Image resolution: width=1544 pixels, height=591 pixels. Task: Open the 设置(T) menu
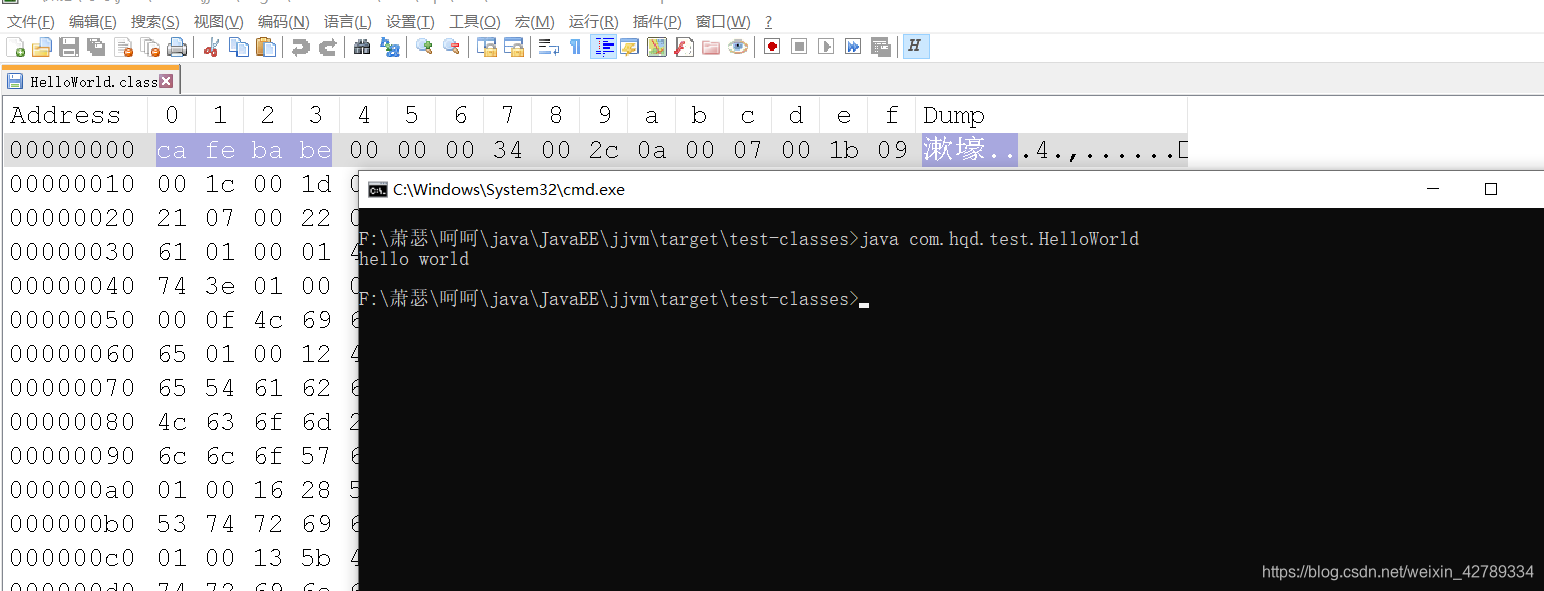pos(410,21)
